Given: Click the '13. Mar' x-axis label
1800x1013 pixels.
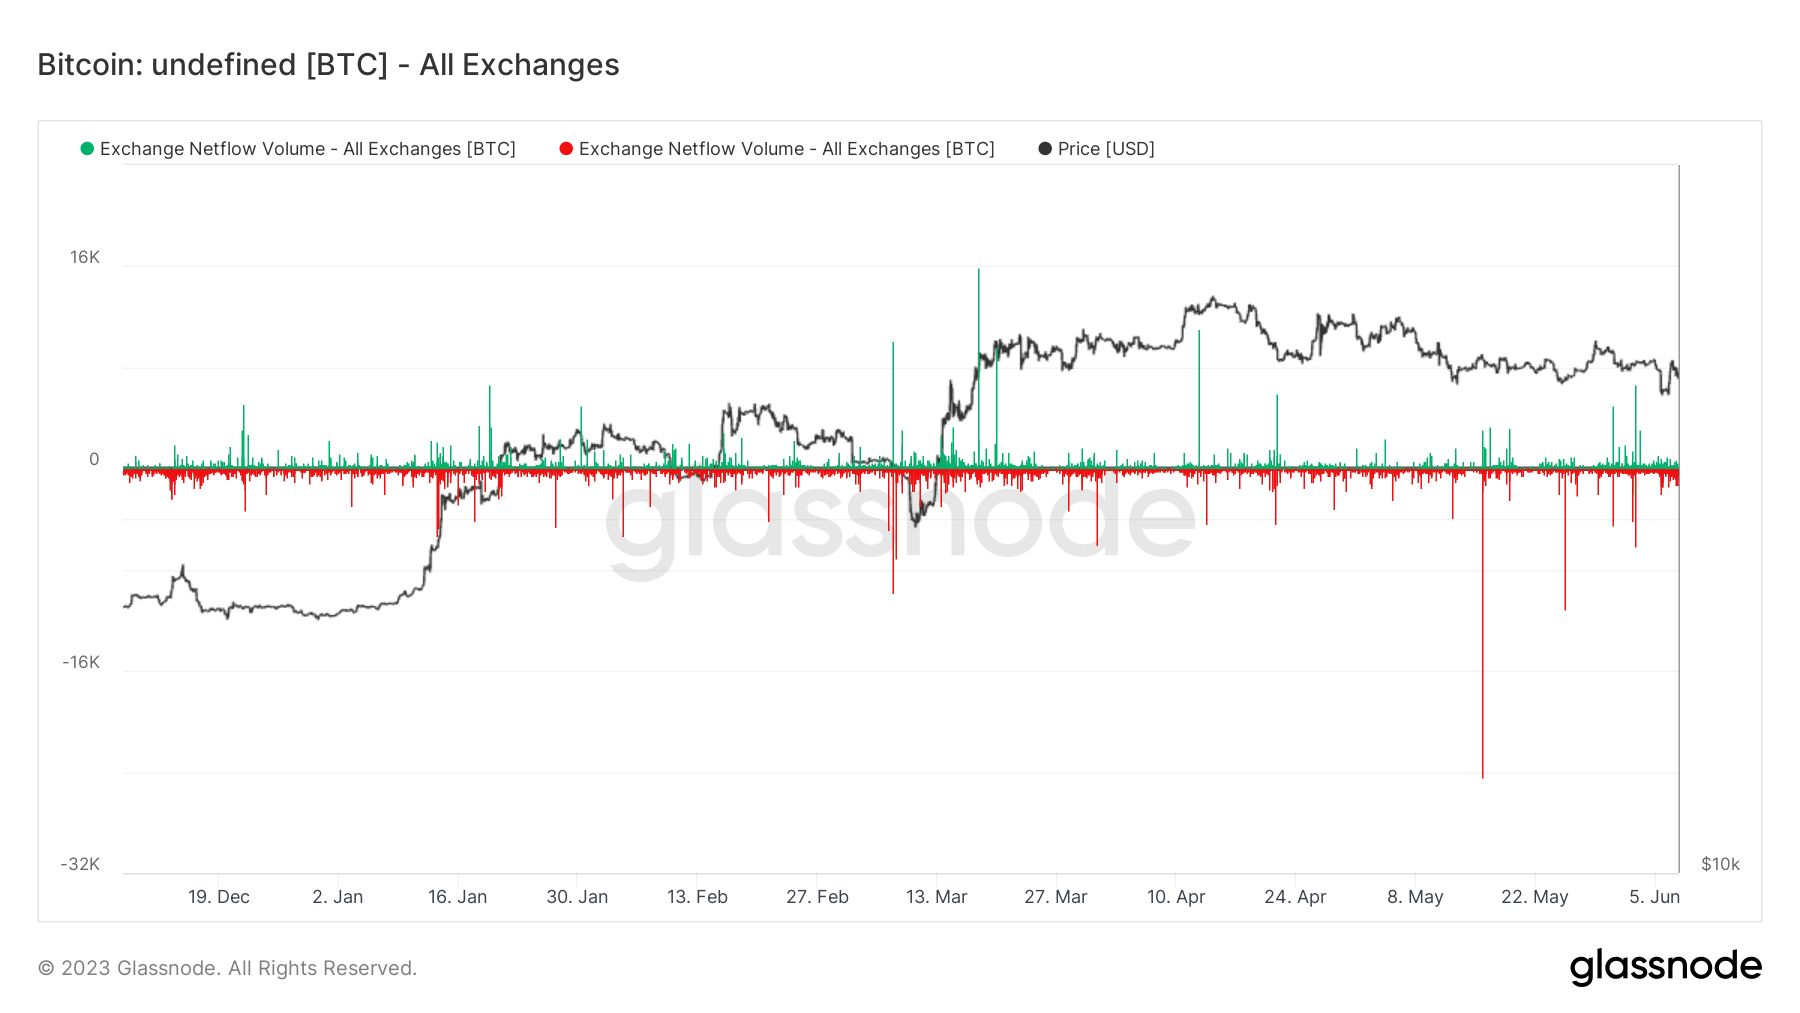Looking at the screenshot, I should (x=936, y=897).
